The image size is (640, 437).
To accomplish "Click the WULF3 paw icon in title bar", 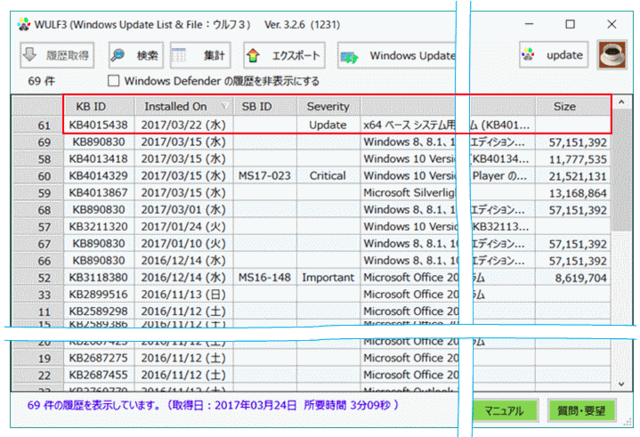I will pos(24,24).
